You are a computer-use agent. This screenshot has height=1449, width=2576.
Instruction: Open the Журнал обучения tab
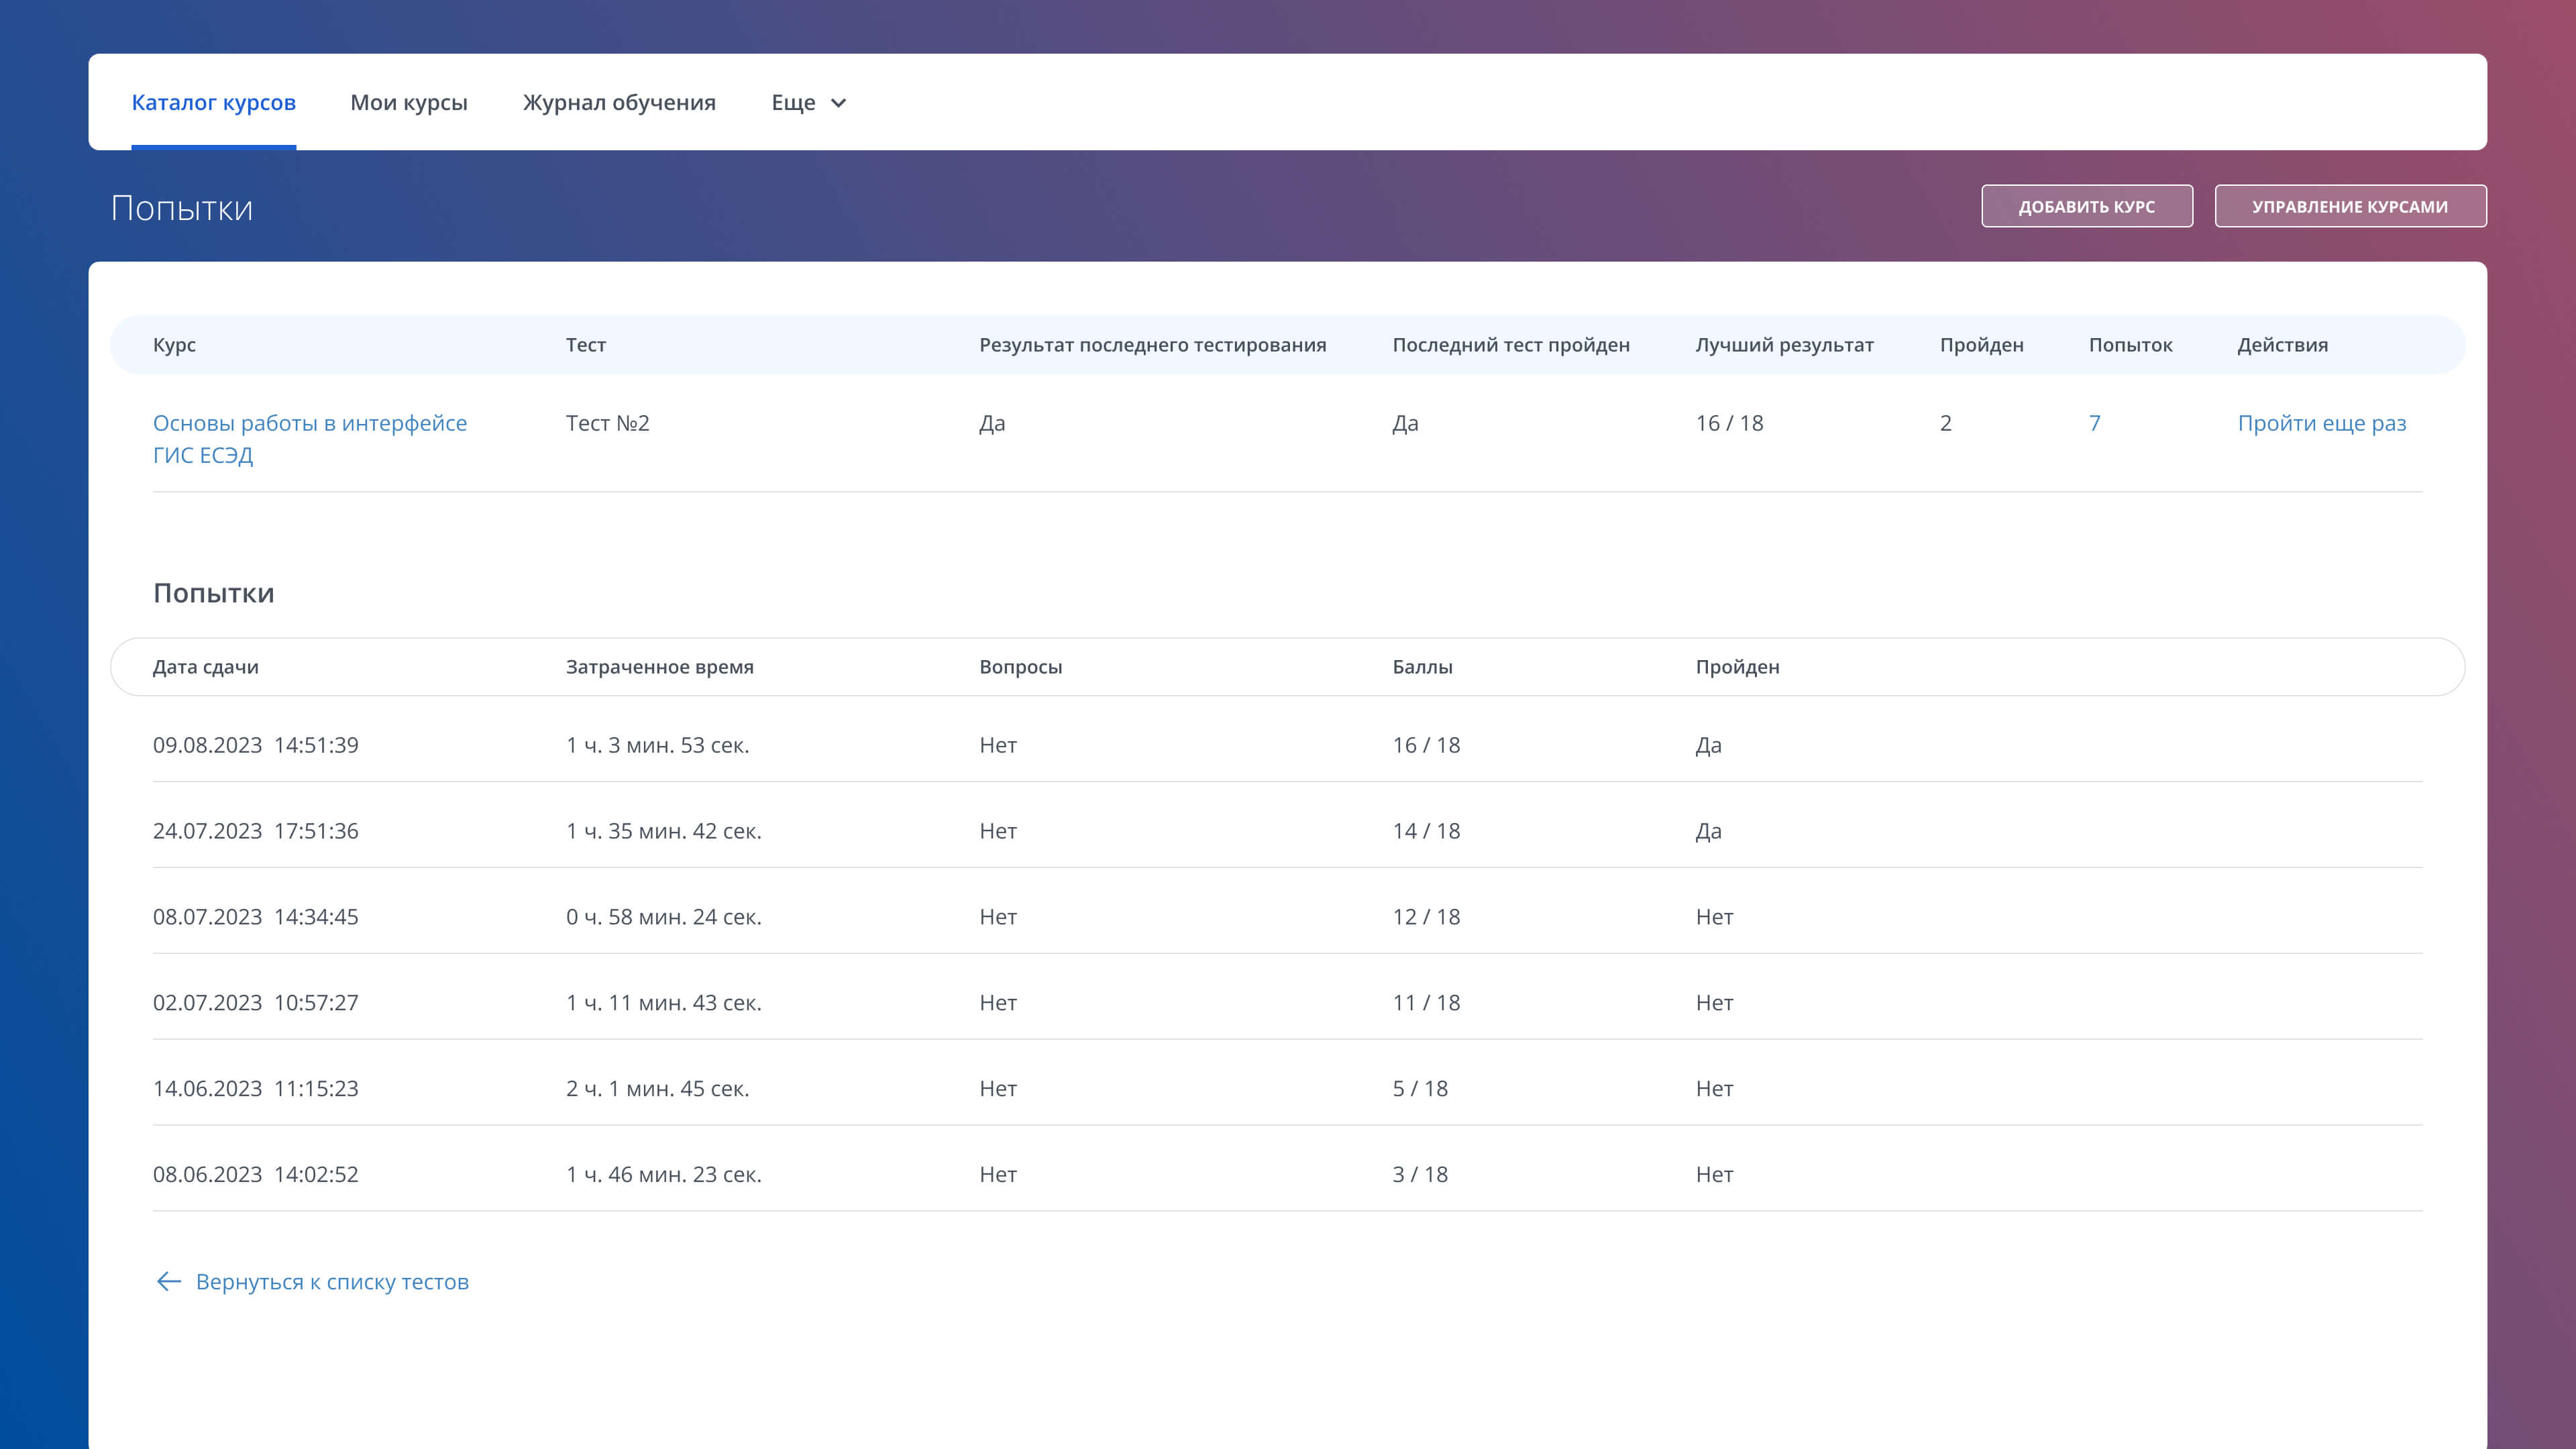[x=619, y=103]
